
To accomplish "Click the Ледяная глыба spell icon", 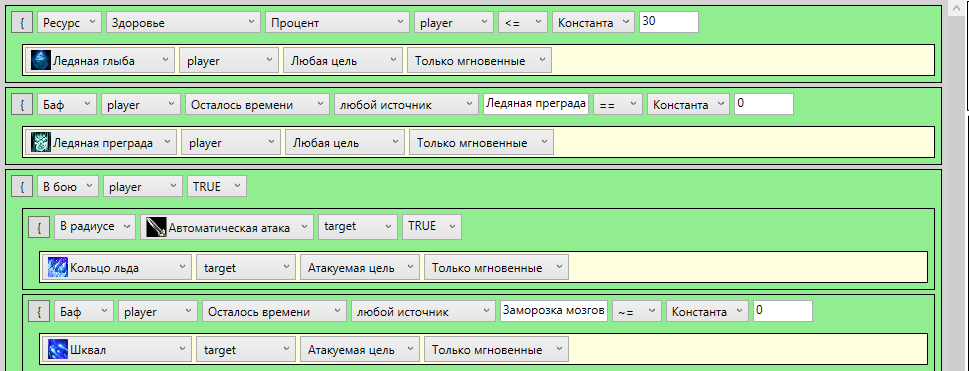I will click(x=42, y=61).
